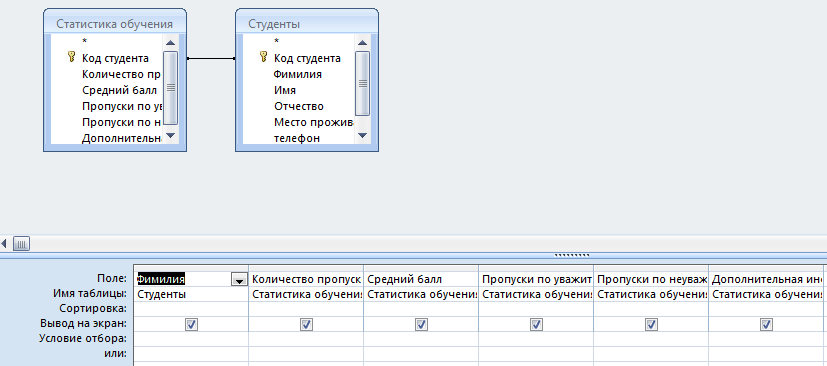The height and width of the screenshot is (366, 827).
Task: Select Фимилия field in Студенты table
Action: (297, 74)
